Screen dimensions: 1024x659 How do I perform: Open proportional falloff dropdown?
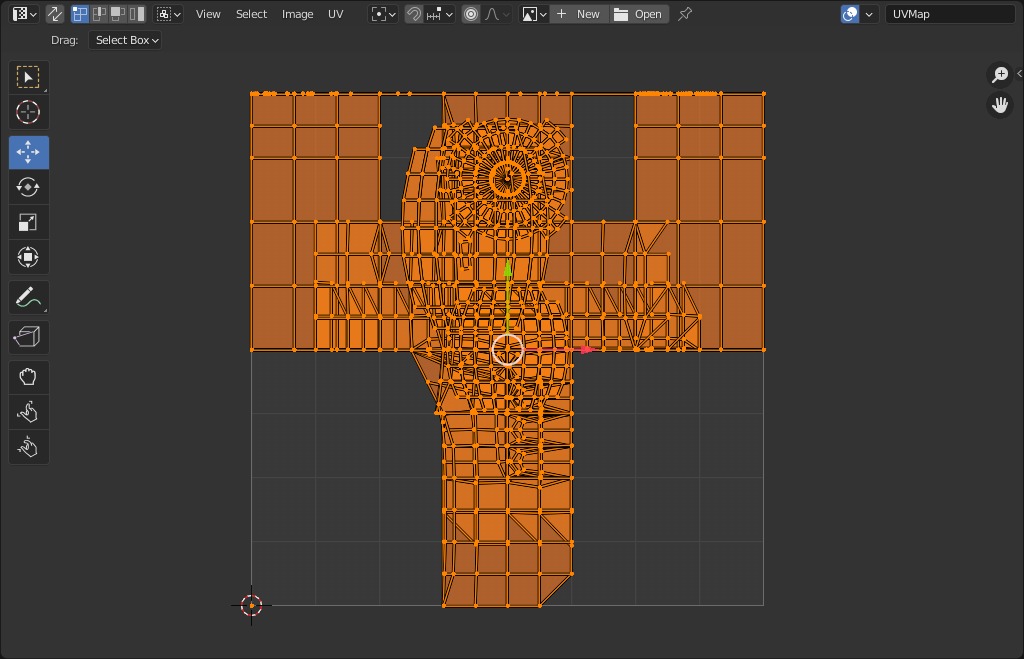(497, 14)
